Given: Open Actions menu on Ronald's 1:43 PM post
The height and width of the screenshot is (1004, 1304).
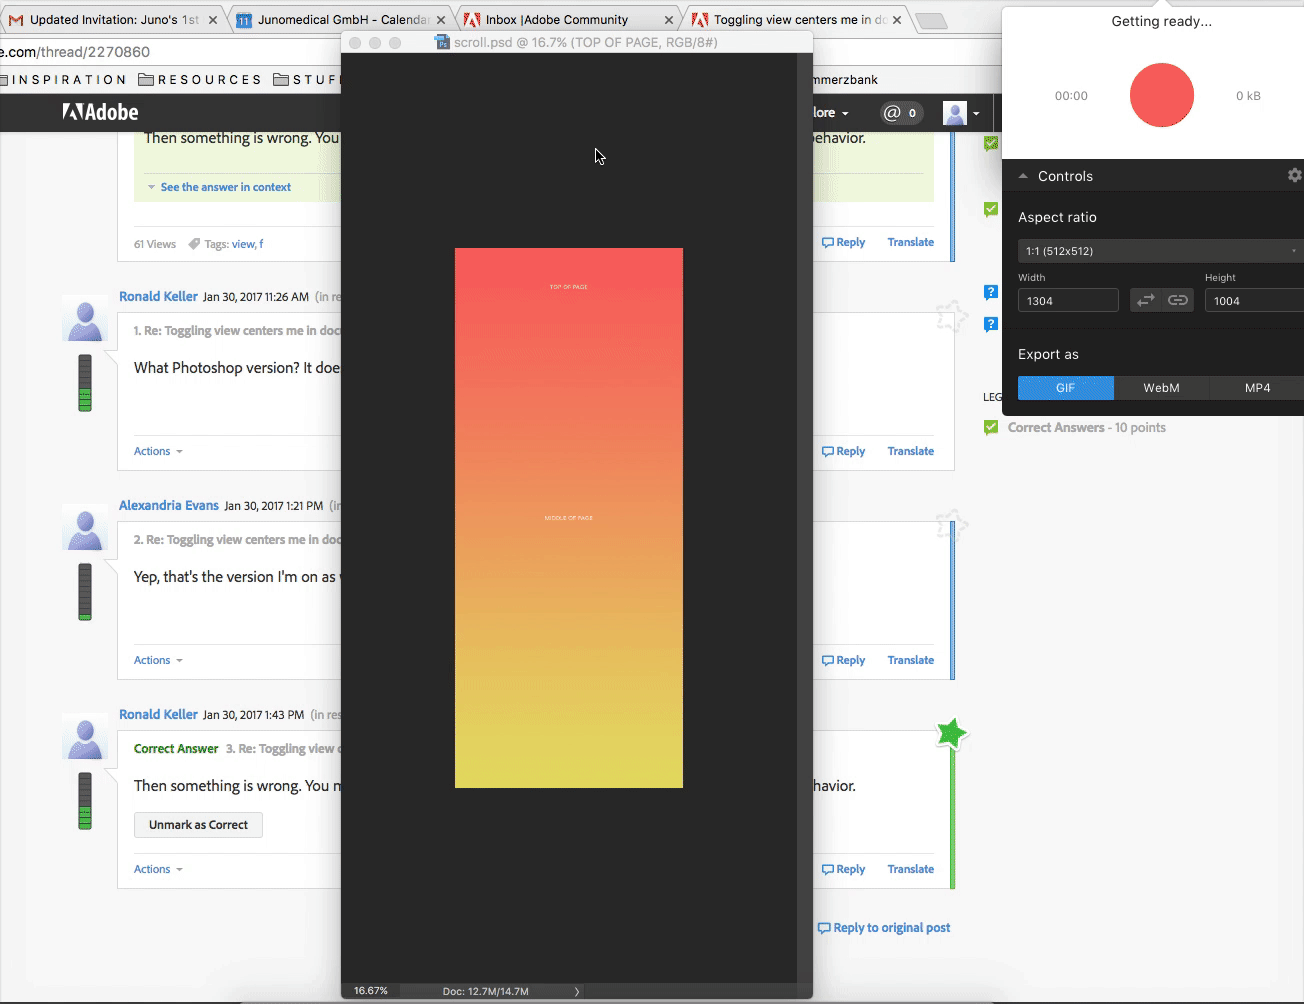Looking at the screenshot, I should click(158, 869).
